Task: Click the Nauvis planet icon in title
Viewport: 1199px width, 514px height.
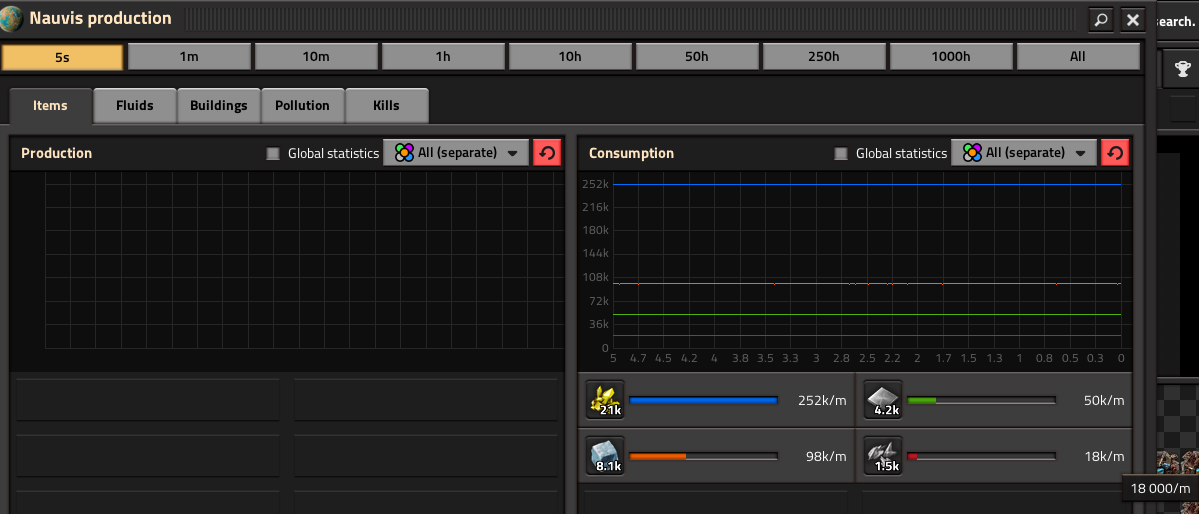Action: pyautogui.click(x=11, y=19)
